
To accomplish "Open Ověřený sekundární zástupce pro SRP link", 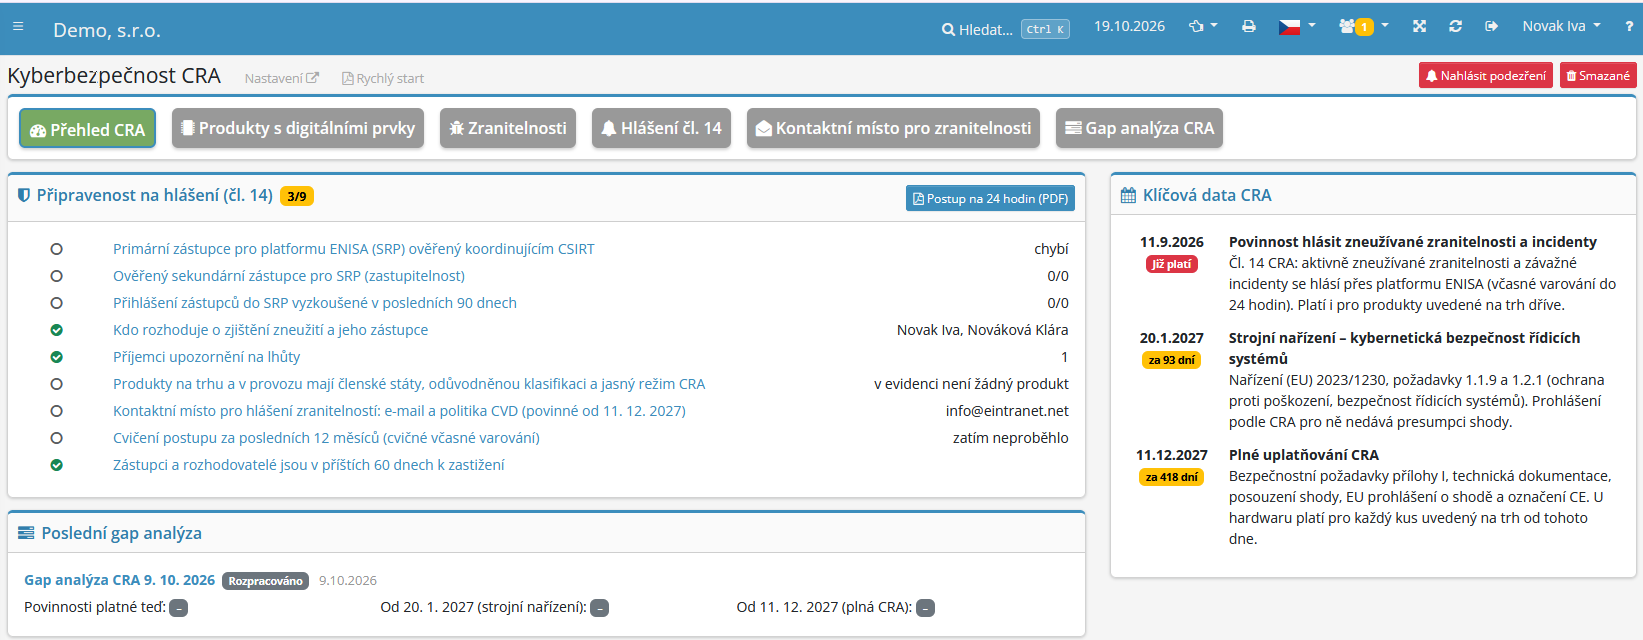I will tap(289, 276).
